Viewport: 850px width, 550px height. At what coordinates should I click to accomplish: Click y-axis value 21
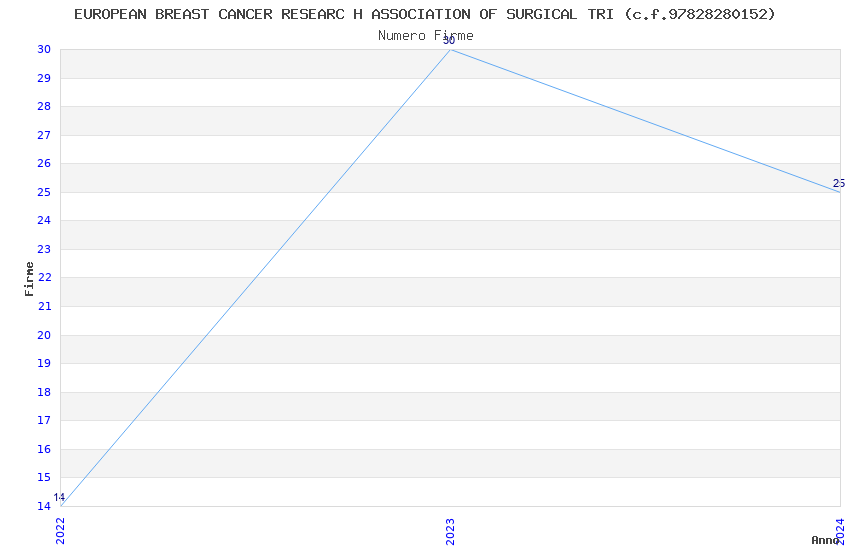point(44,306)
